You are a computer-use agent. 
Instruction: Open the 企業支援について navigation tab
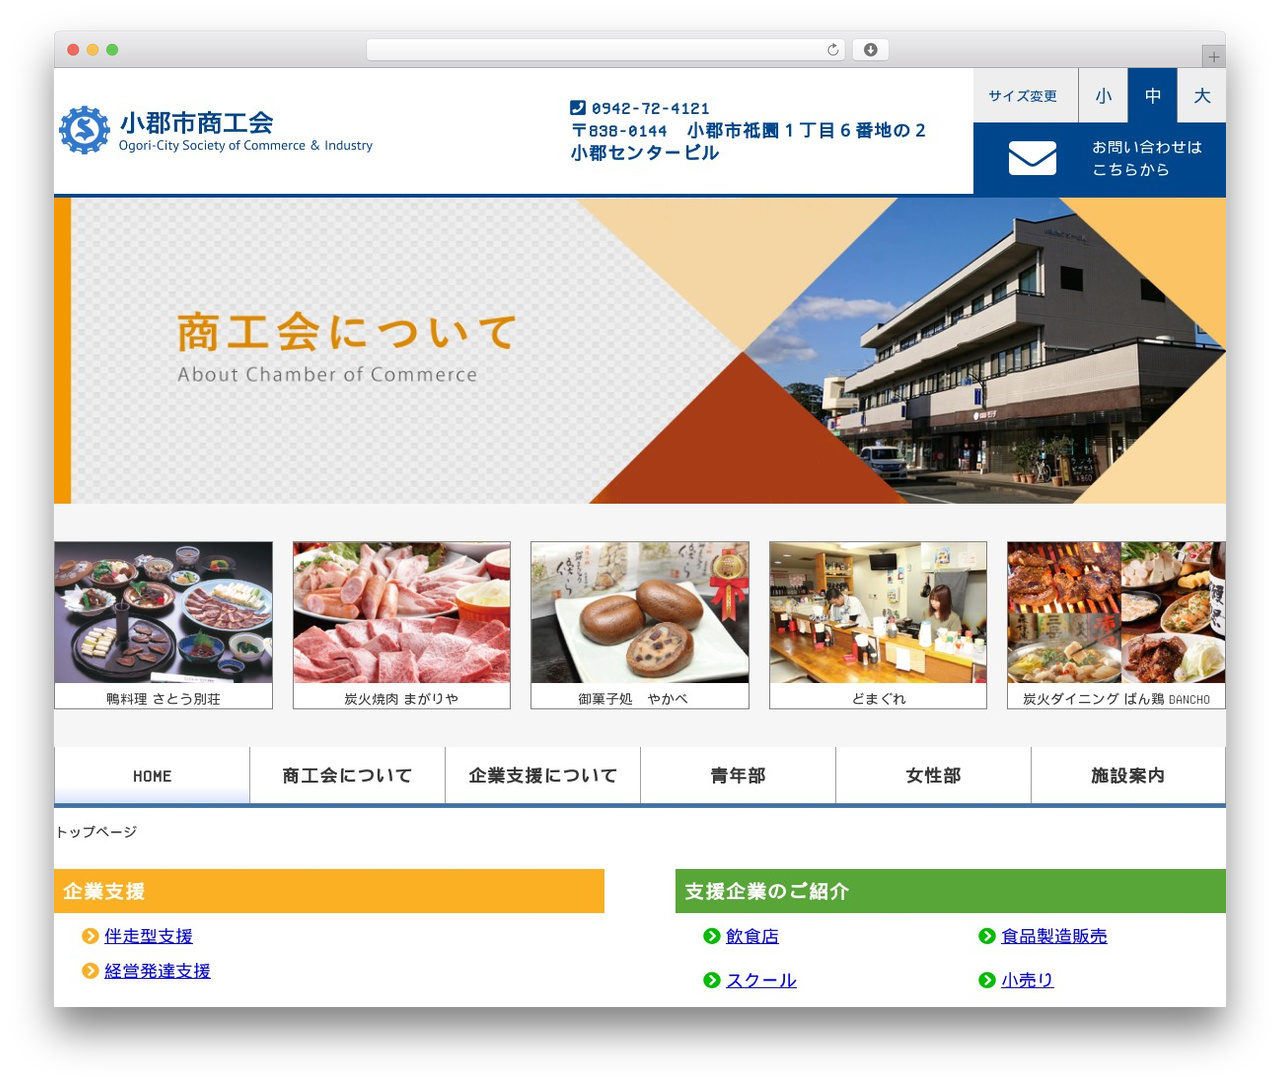(543, 775)
